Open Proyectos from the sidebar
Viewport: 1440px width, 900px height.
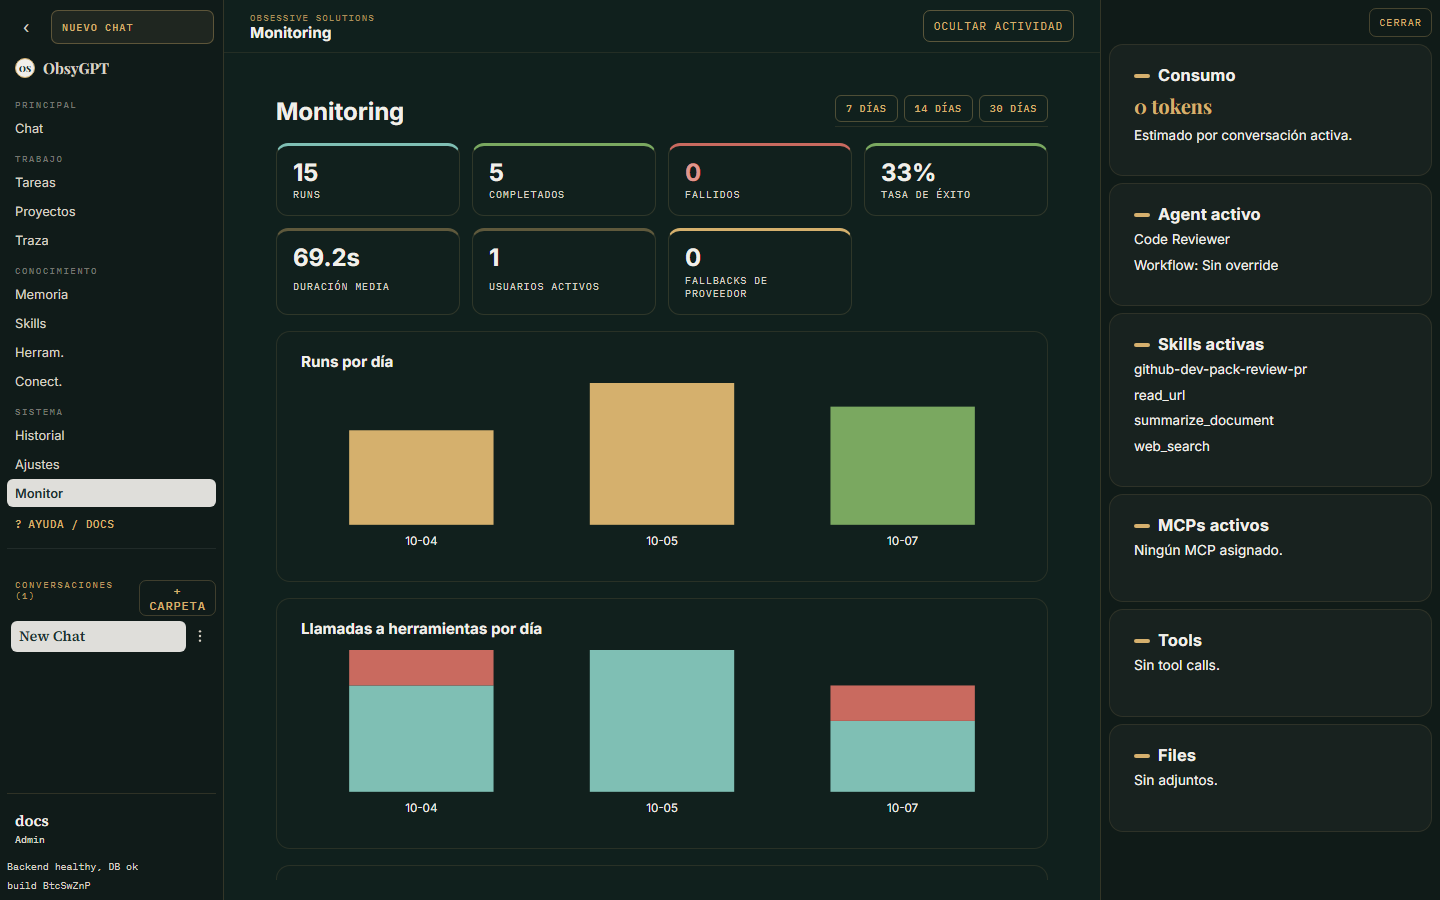[111, 212]
